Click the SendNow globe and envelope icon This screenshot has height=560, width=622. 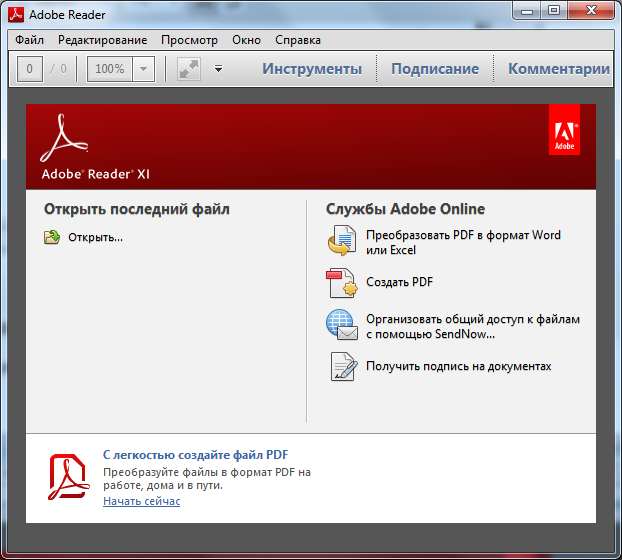pos(342,325)
